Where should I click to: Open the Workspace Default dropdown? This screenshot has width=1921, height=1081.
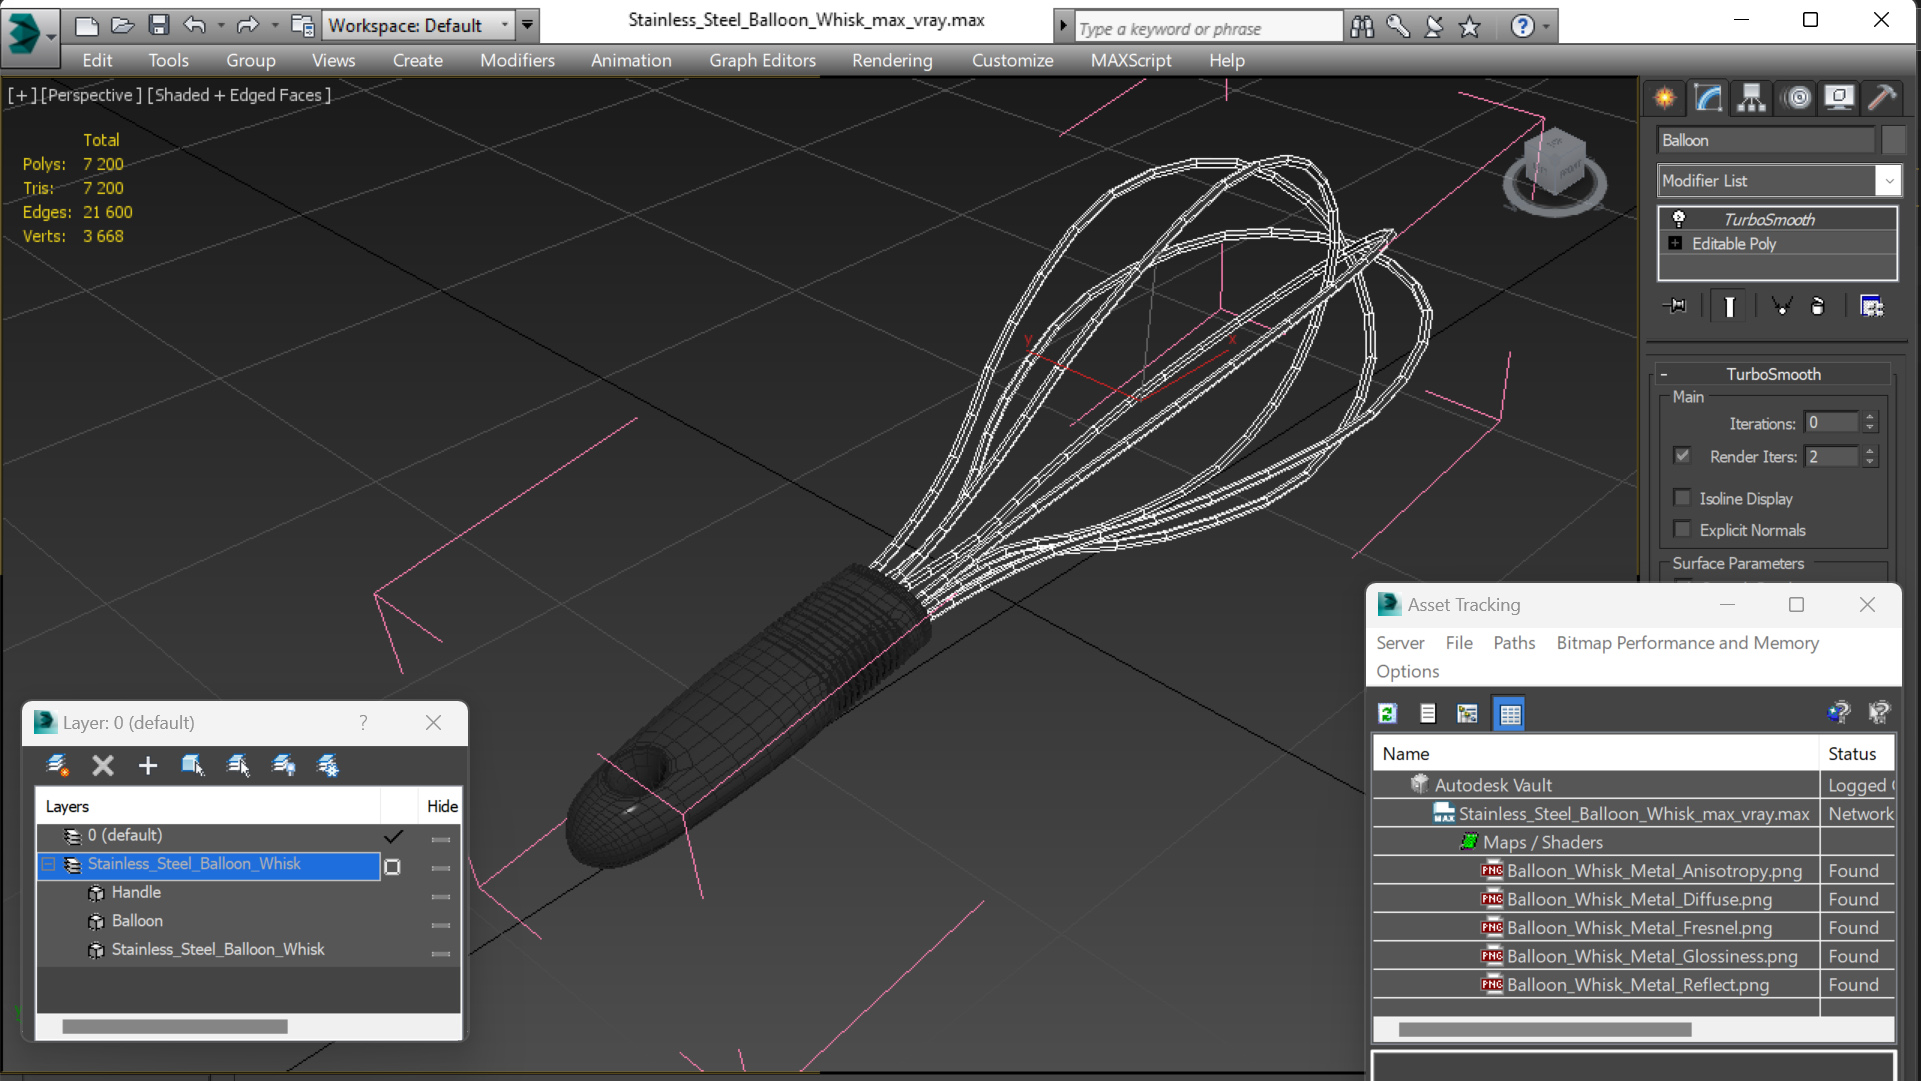504,25
